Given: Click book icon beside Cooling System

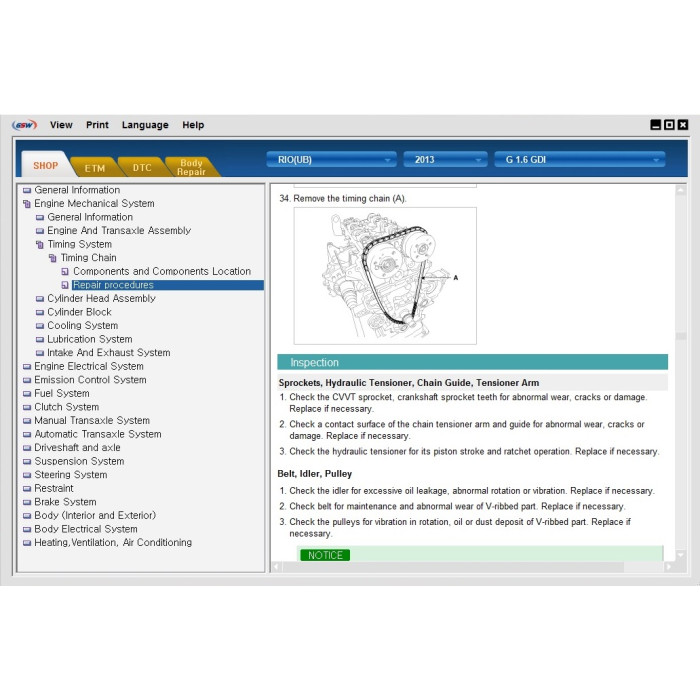Looking at the screenshot, I should click(40, 326).
